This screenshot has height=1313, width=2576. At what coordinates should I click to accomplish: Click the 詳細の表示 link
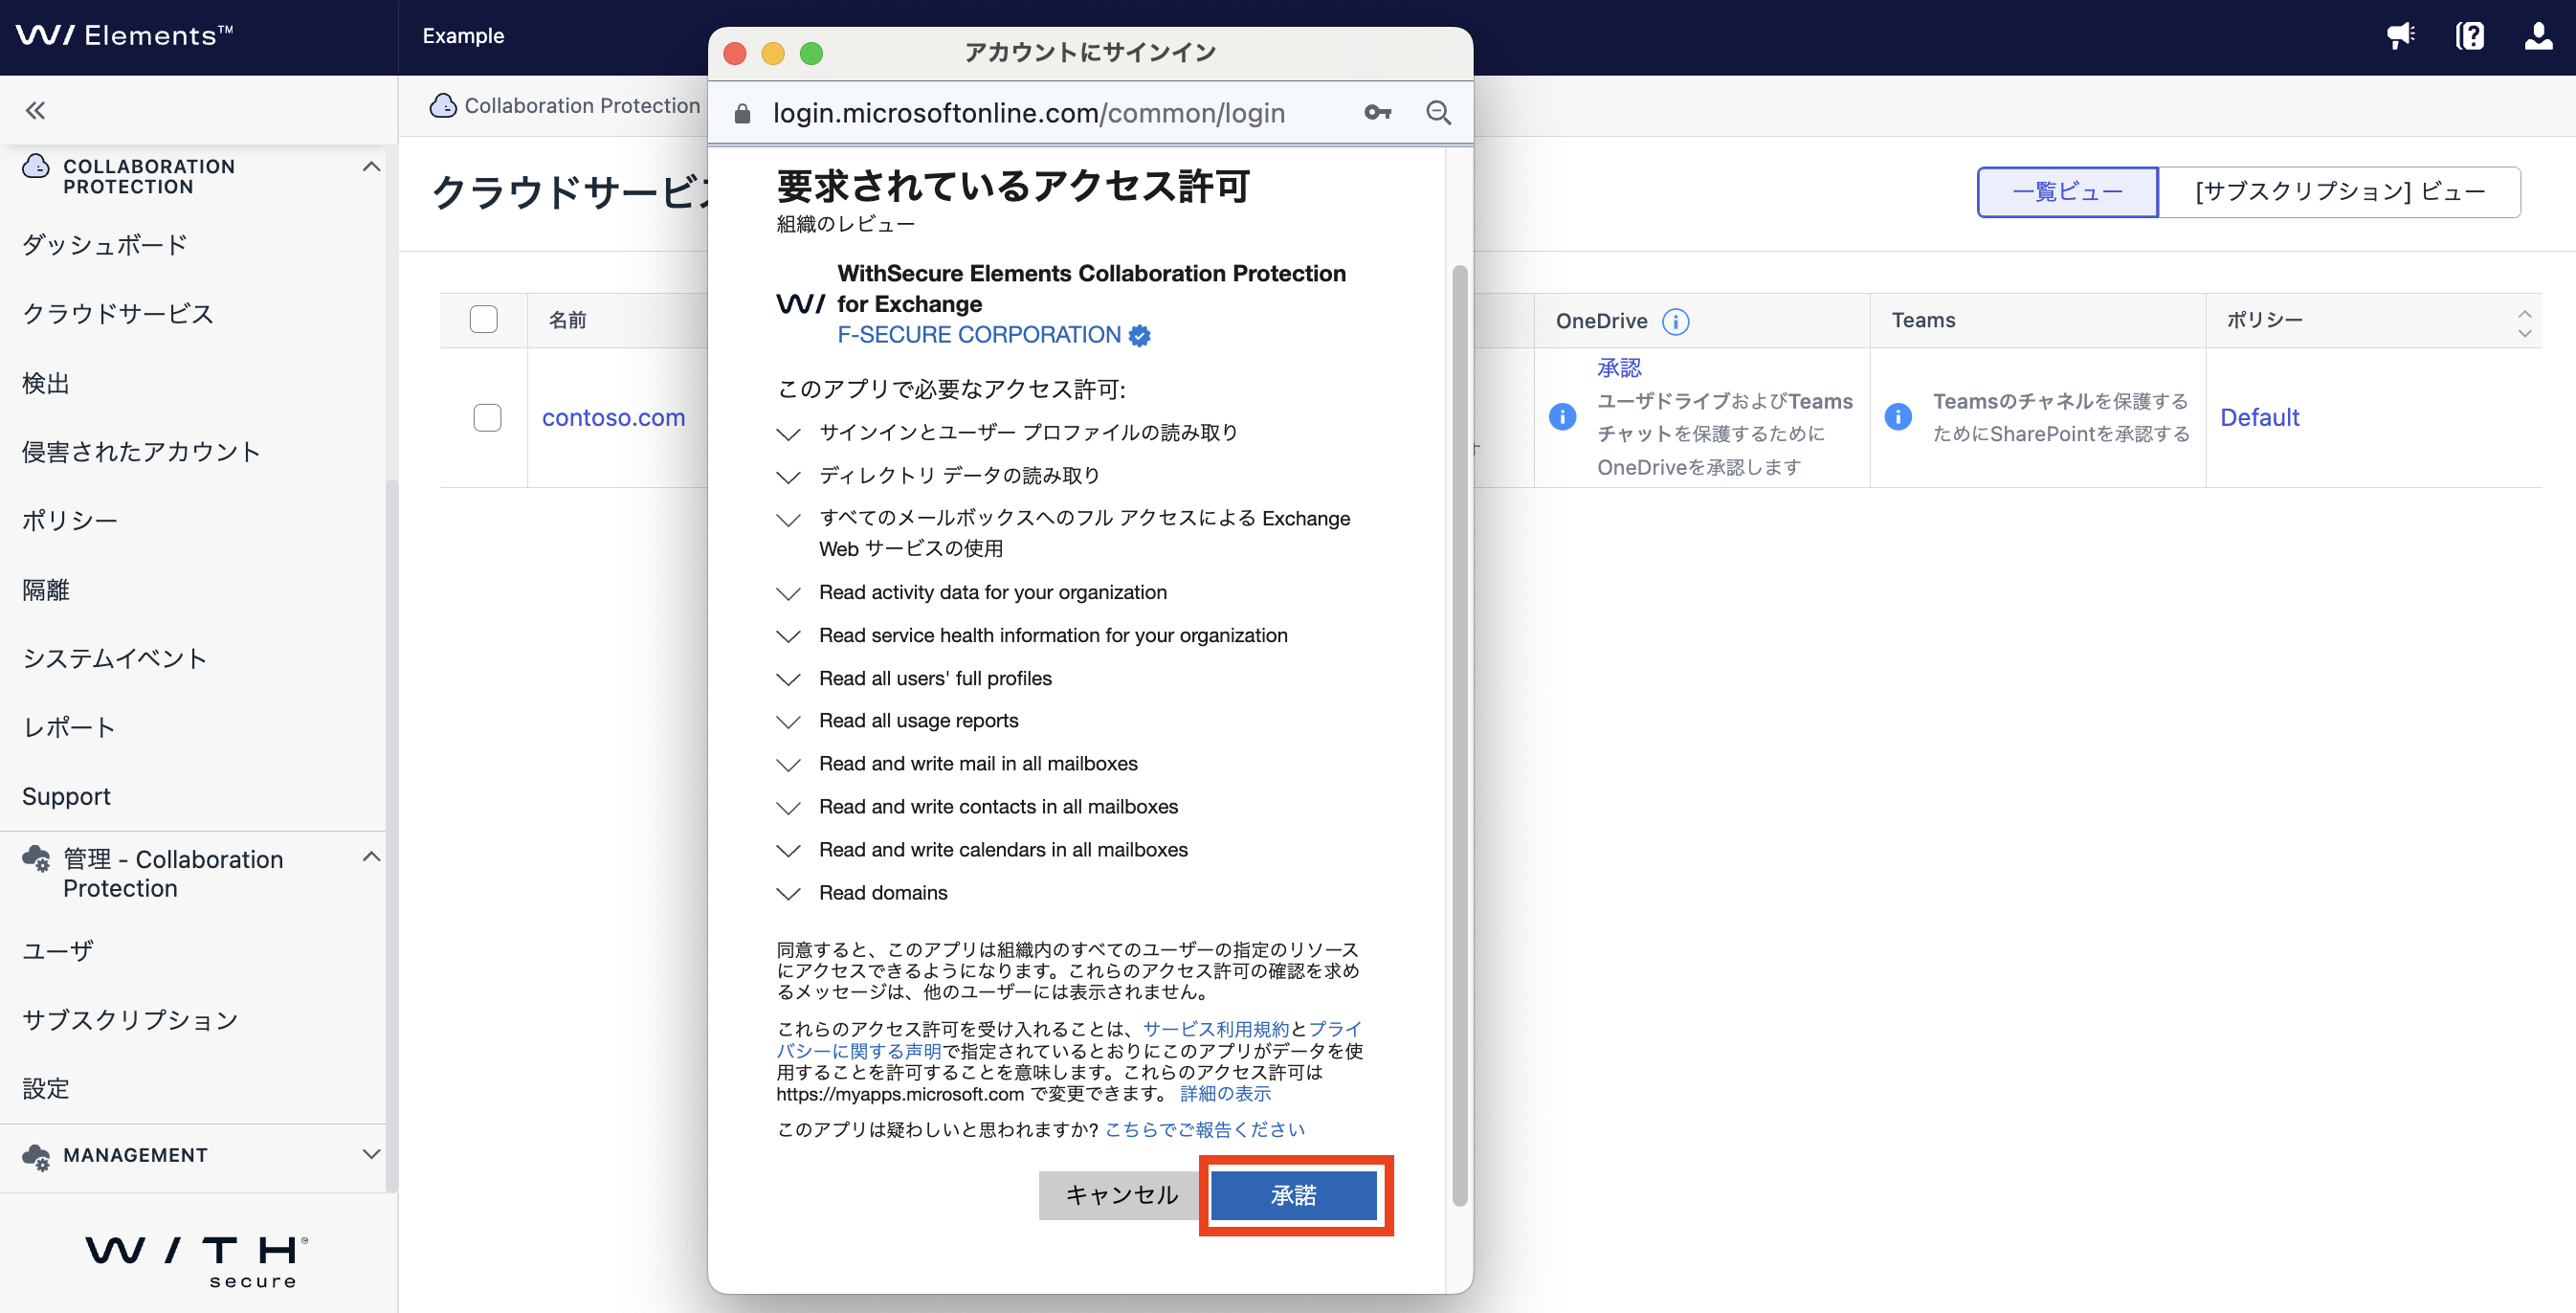tap(1225, 1094)
